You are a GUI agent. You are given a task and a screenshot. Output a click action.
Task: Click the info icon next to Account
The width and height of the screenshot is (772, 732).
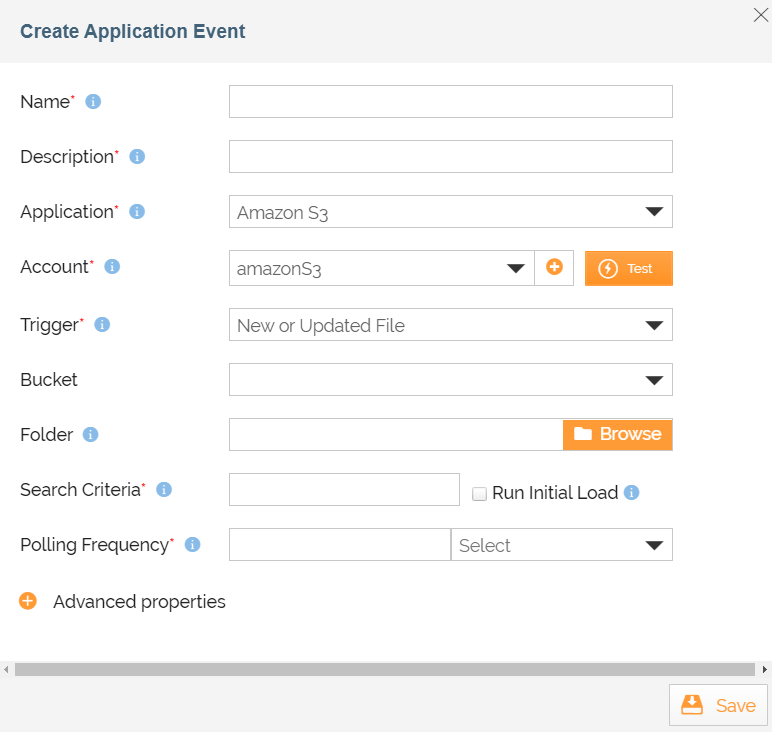(112, 267)
